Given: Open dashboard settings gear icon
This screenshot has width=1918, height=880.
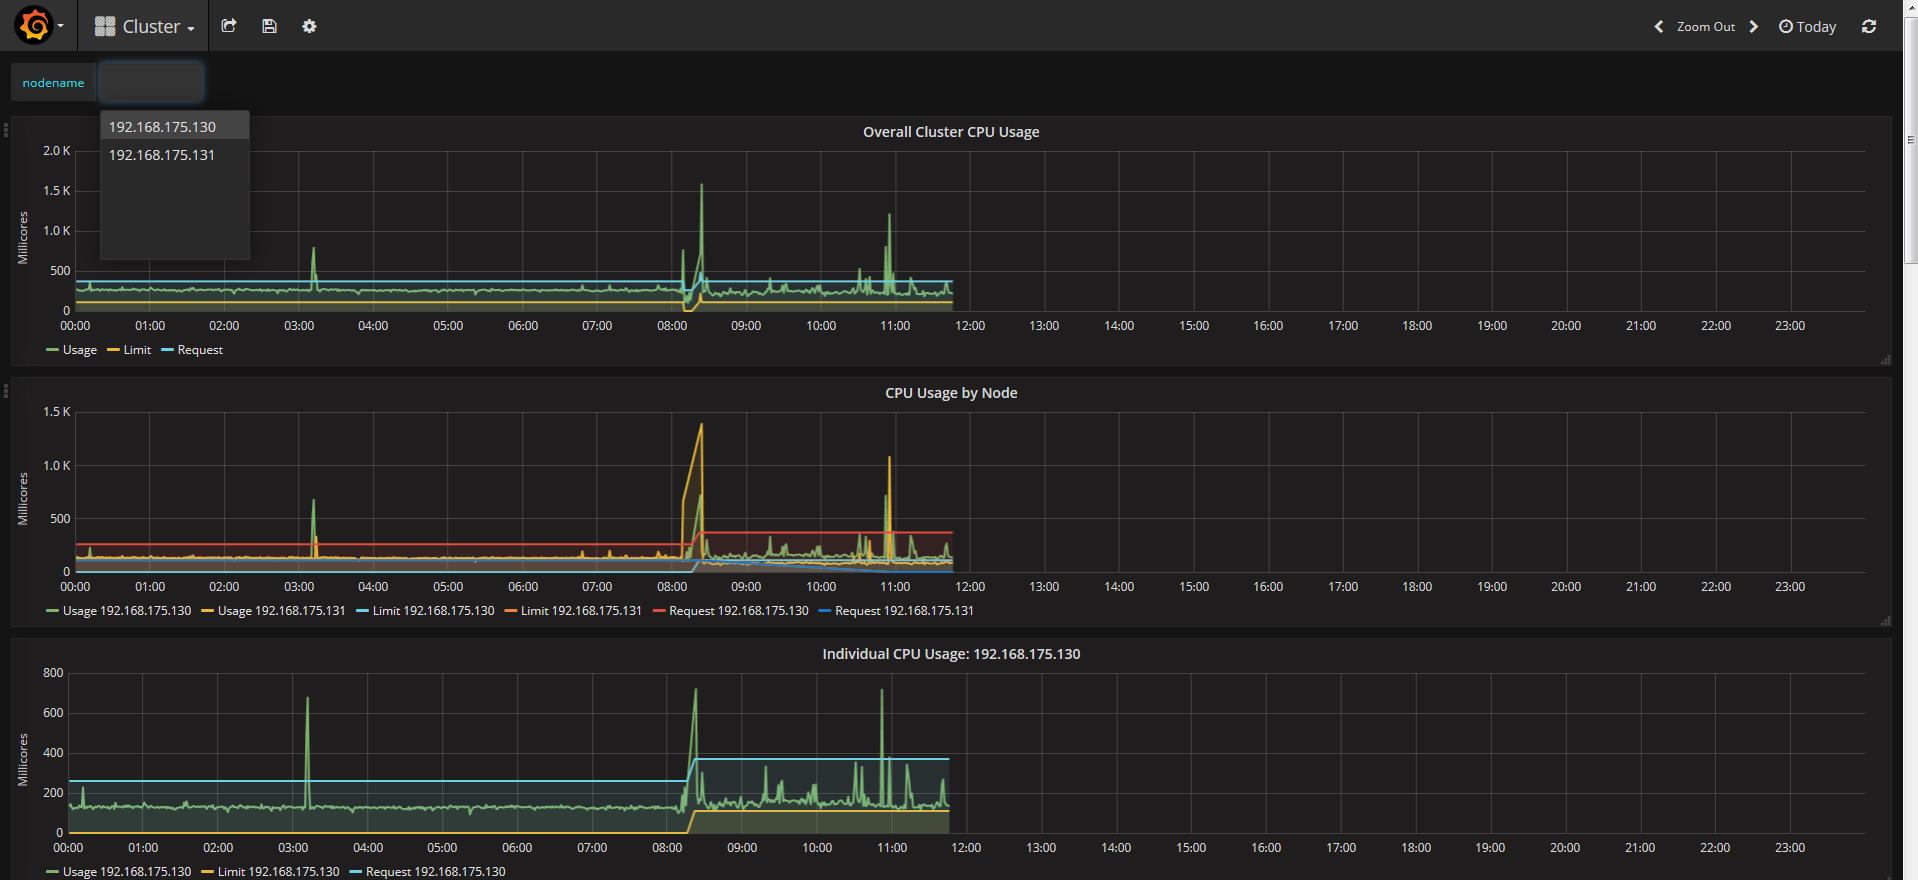Looking at the screenshot, I should click(x=309, y=26).
